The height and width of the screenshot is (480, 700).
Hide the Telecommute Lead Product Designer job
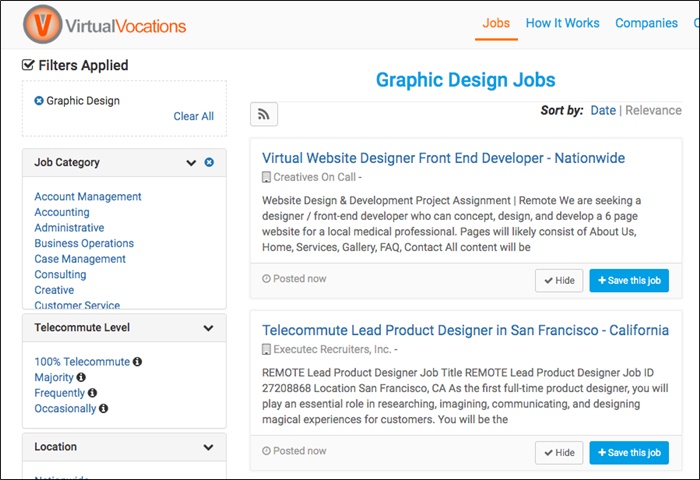pyautogui.click(x=559, y=453)
